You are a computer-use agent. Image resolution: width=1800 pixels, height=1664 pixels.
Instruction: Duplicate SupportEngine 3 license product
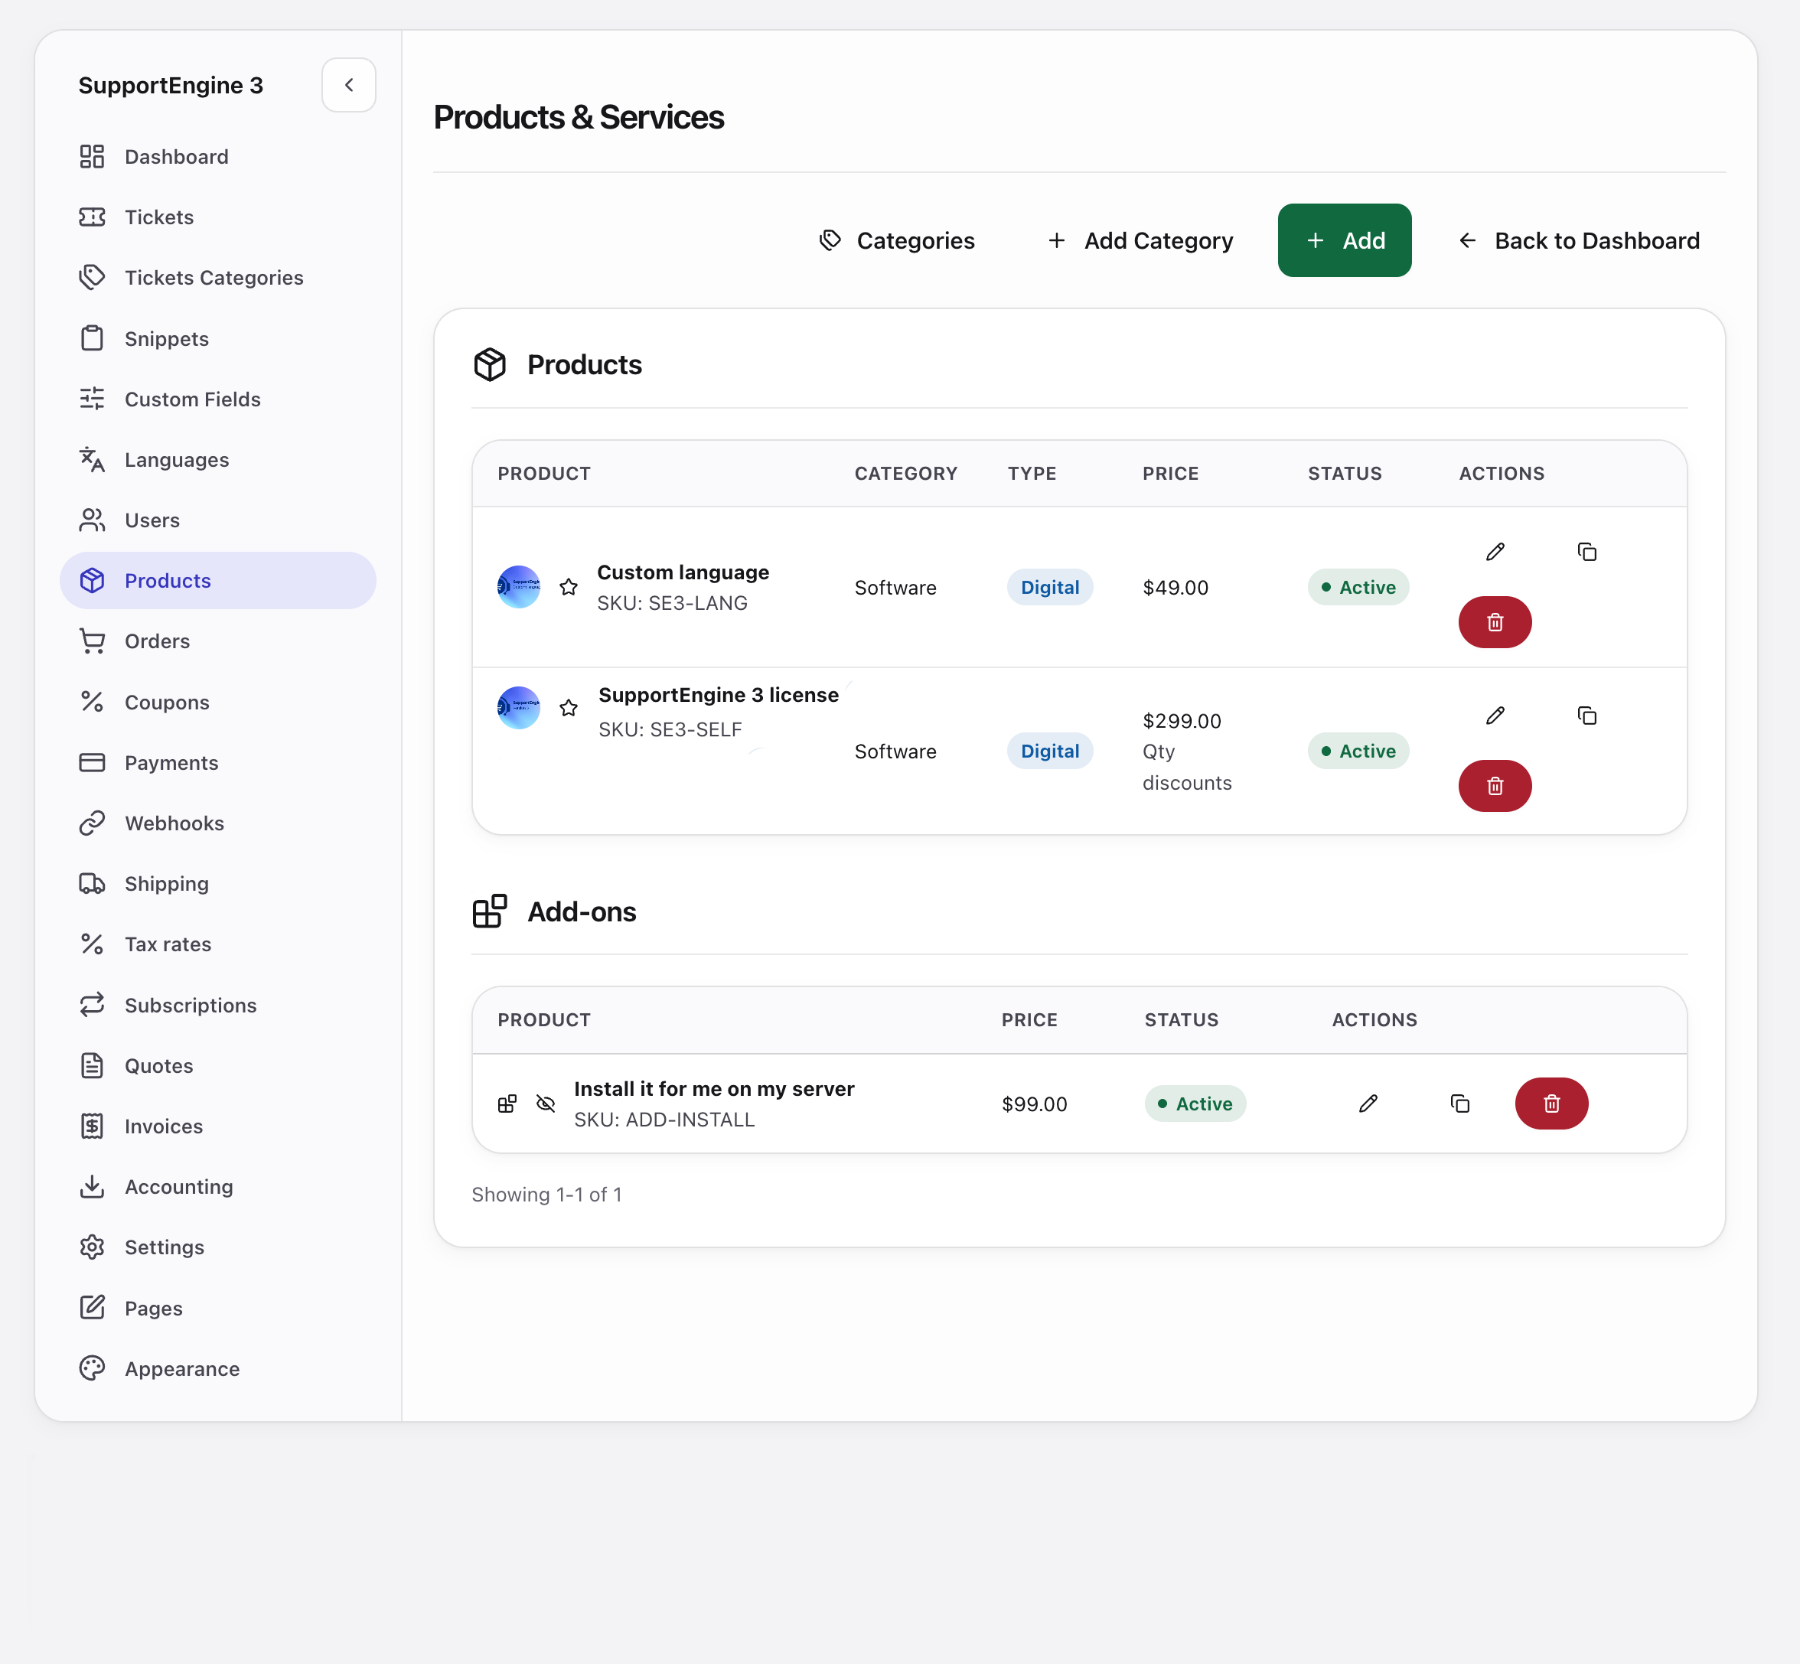coord(1587,716)
